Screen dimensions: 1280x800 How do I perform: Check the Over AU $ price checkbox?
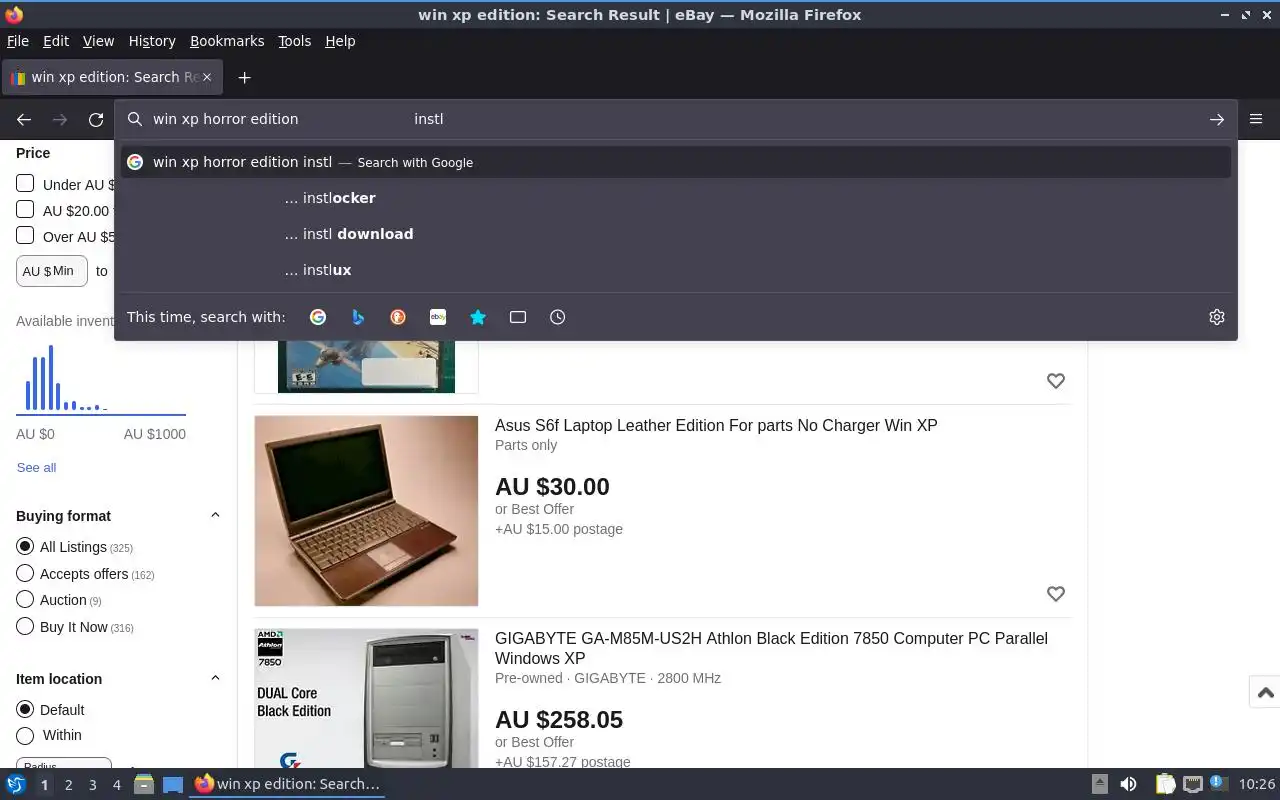[x=25, y=235]
